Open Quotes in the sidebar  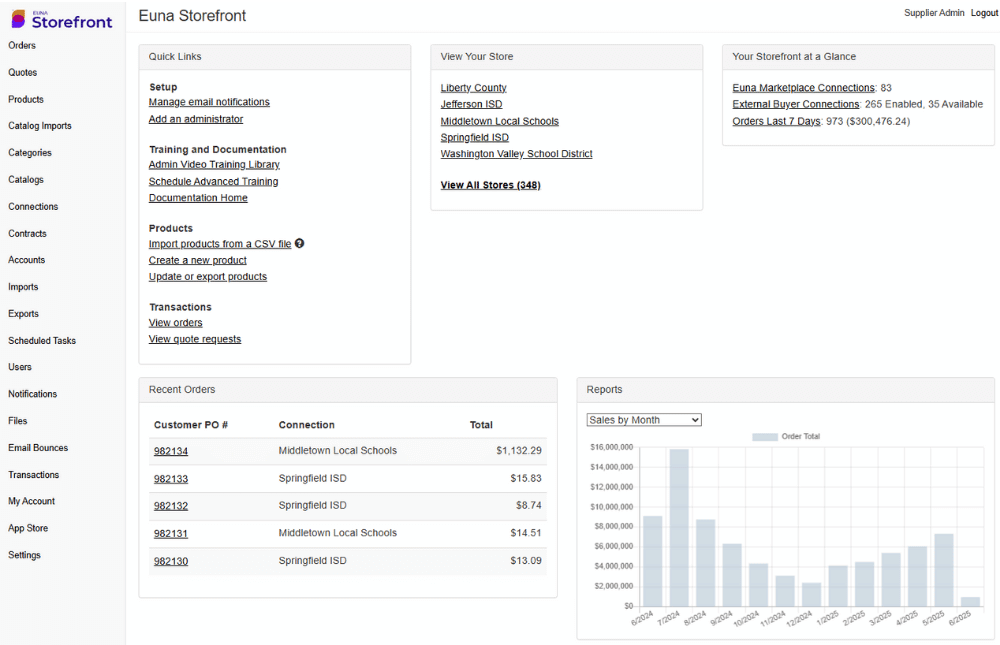22,73
